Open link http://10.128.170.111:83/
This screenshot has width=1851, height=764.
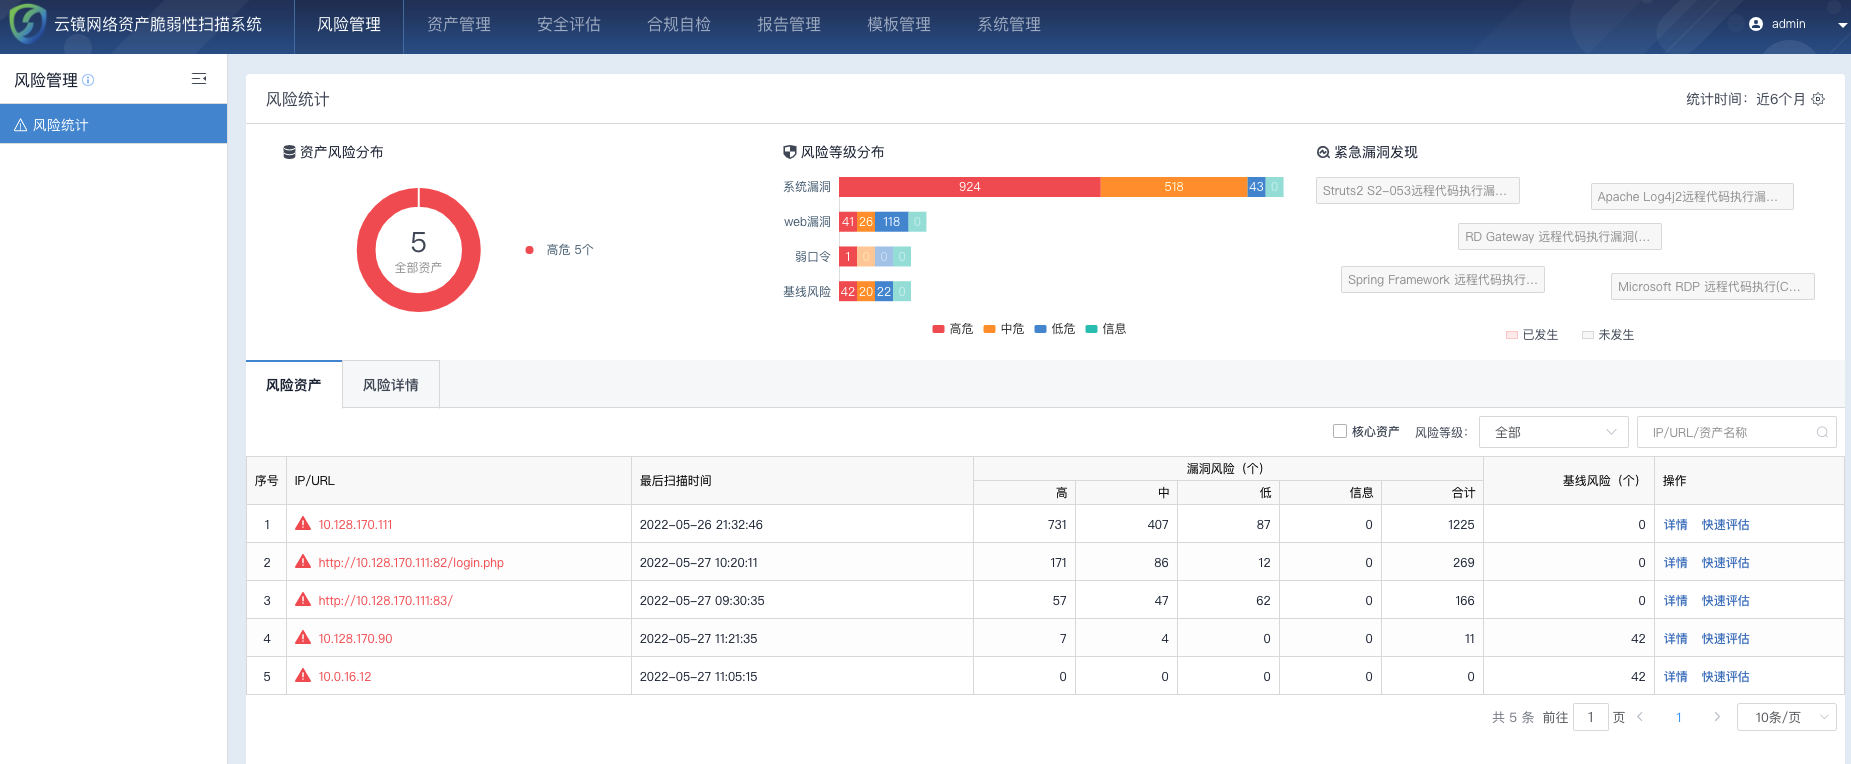tap(385, 601)
